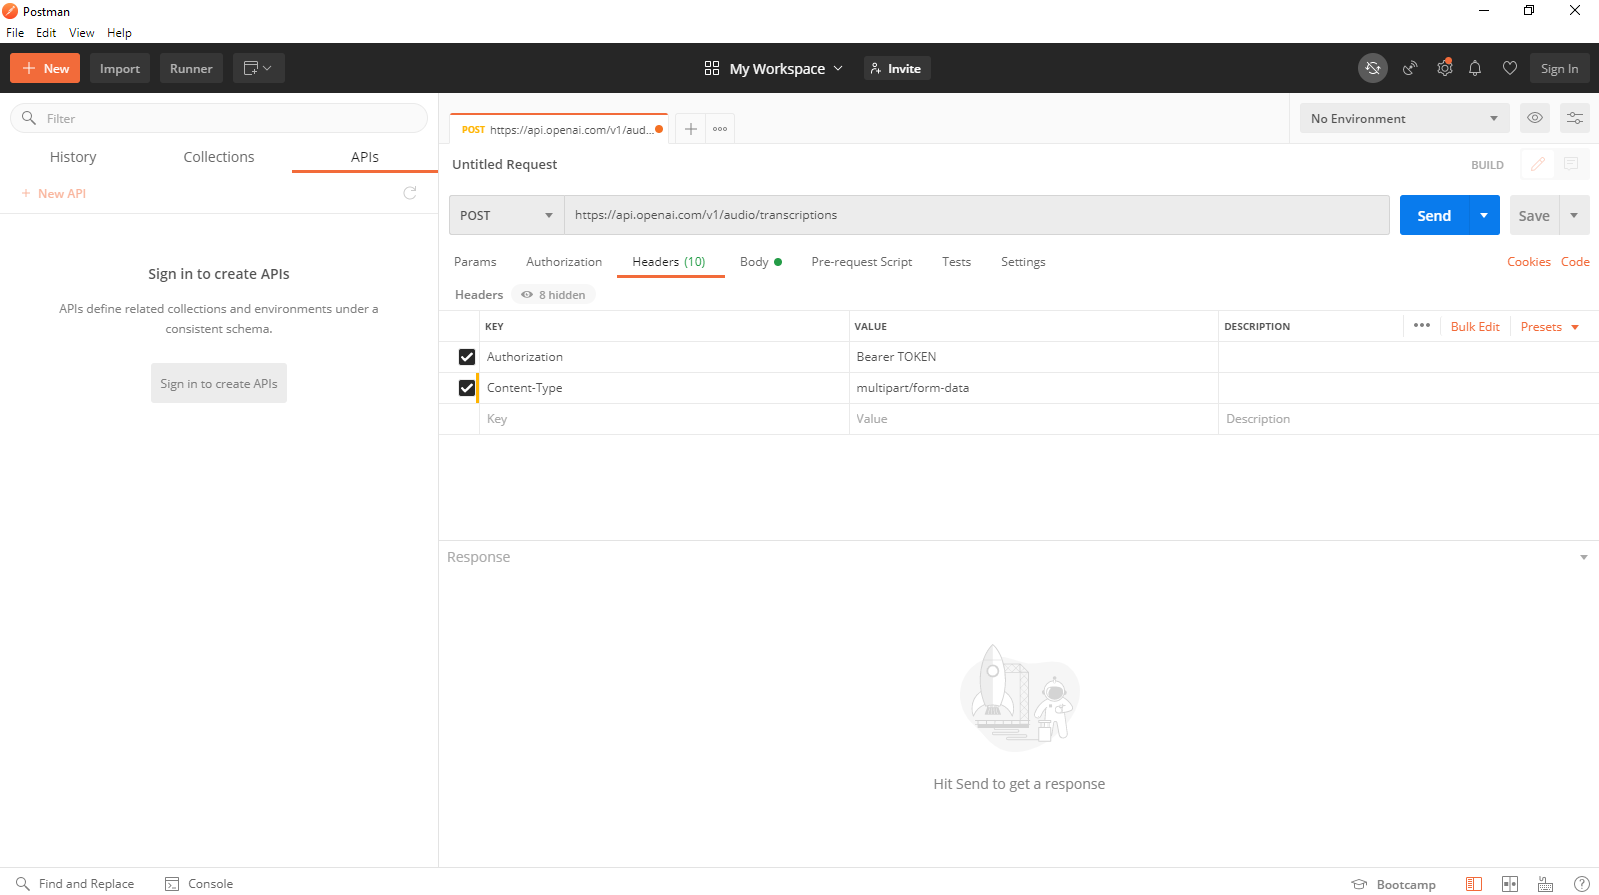Click the orange New button

tap(45, 68)
